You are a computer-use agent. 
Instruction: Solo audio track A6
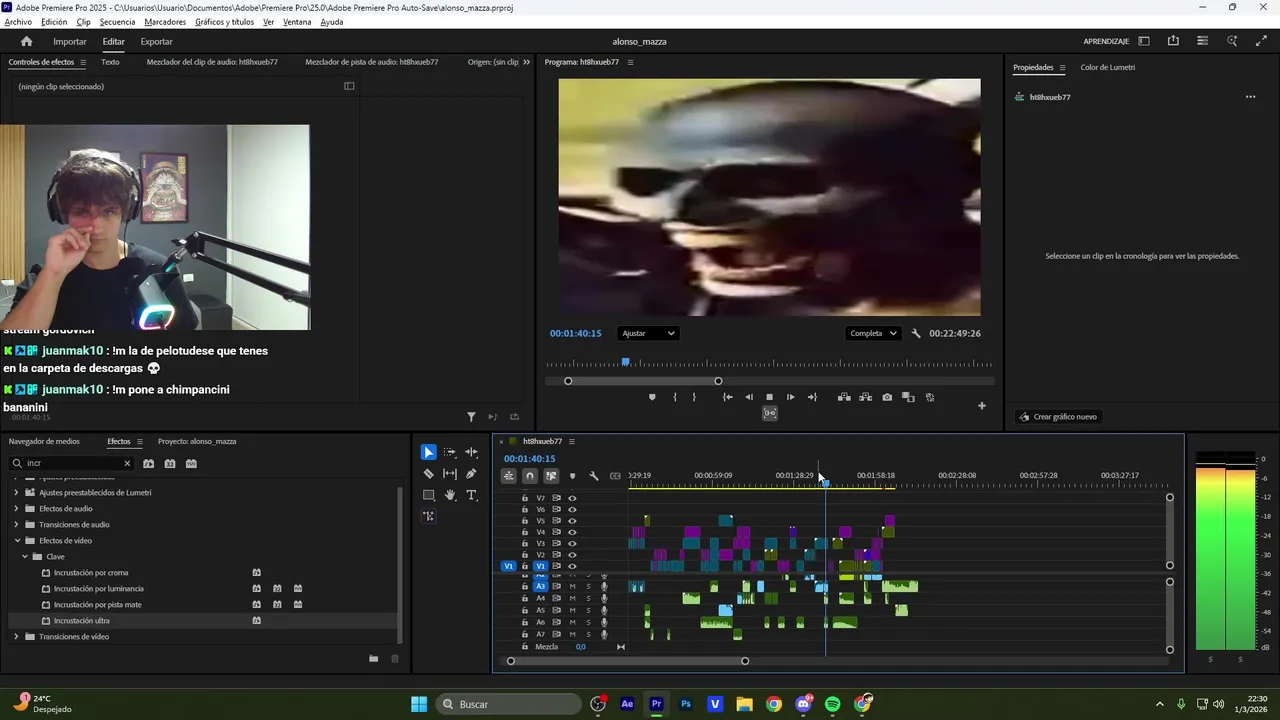coord(588,622)
